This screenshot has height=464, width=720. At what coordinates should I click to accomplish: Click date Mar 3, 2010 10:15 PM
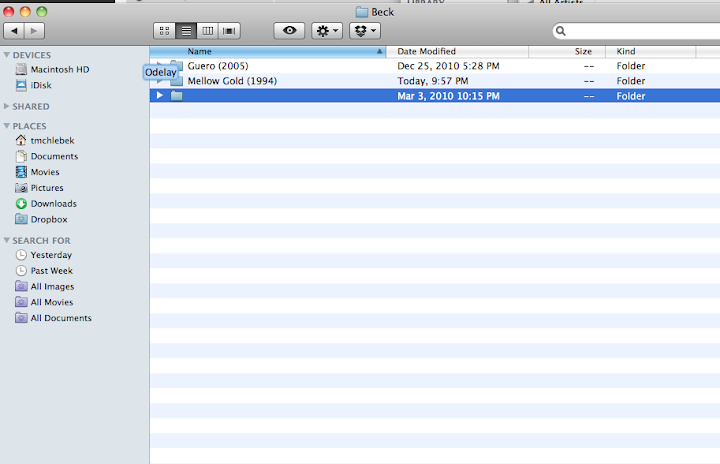[448, 96]
